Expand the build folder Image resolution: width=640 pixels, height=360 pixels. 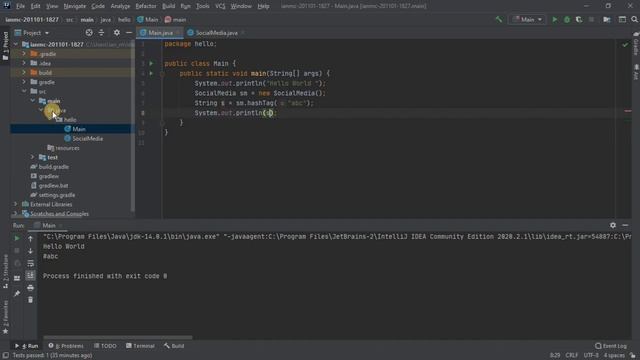click(24, 73)
